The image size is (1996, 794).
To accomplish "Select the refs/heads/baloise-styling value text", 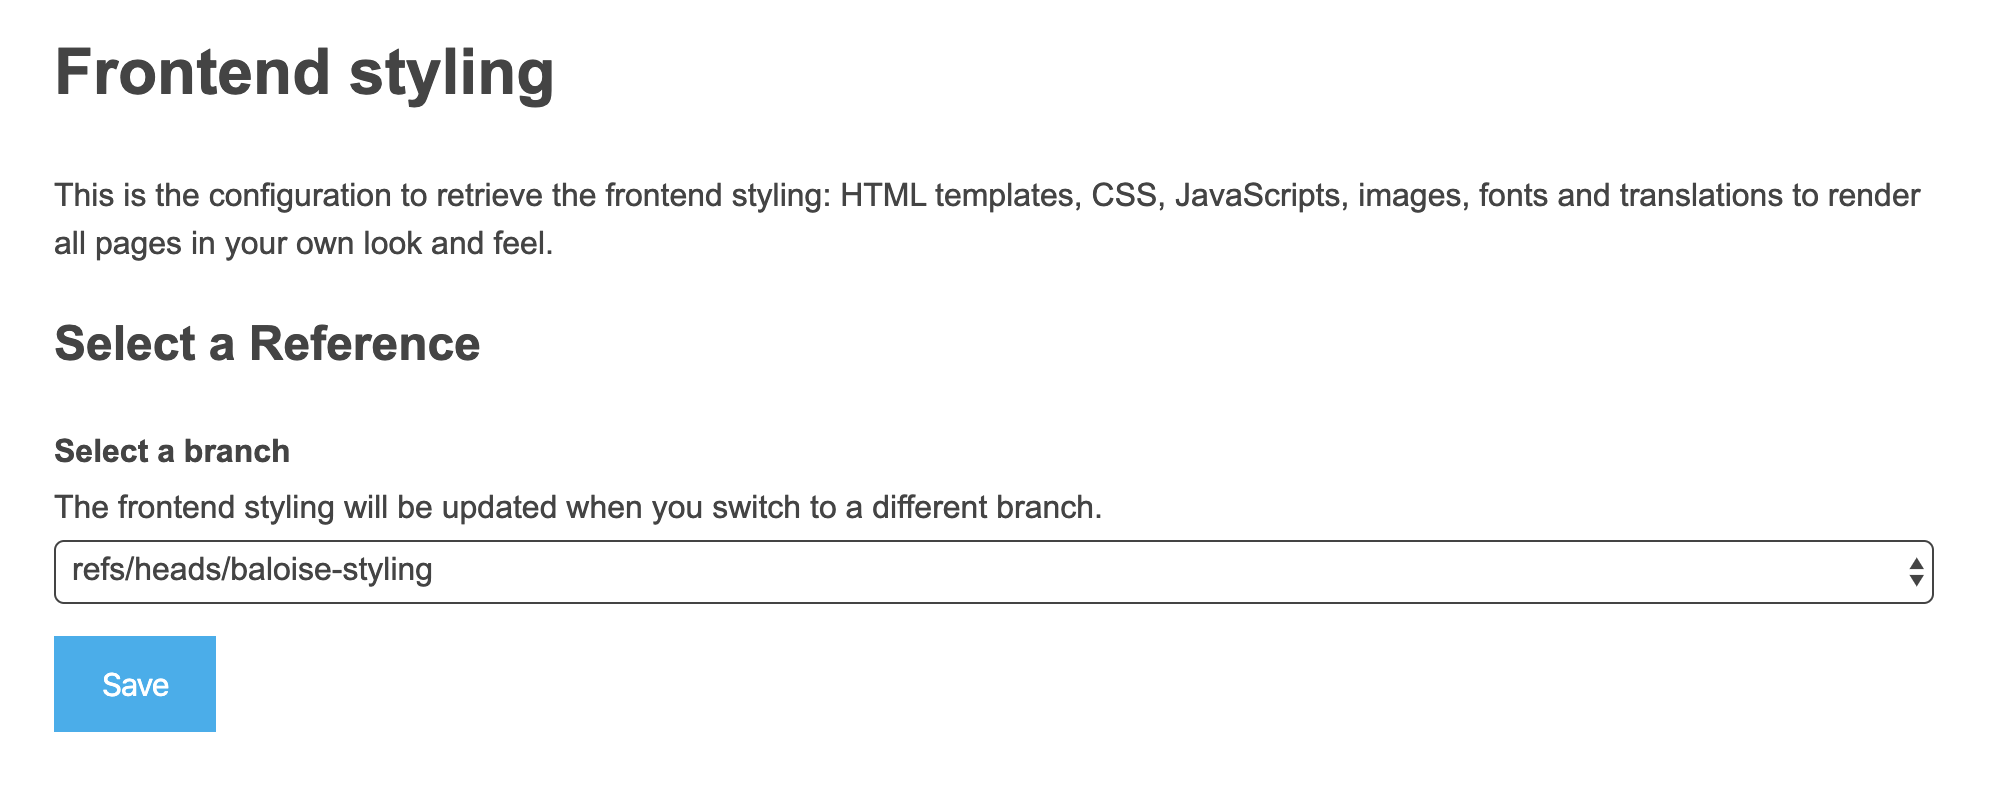I will 252,570.
